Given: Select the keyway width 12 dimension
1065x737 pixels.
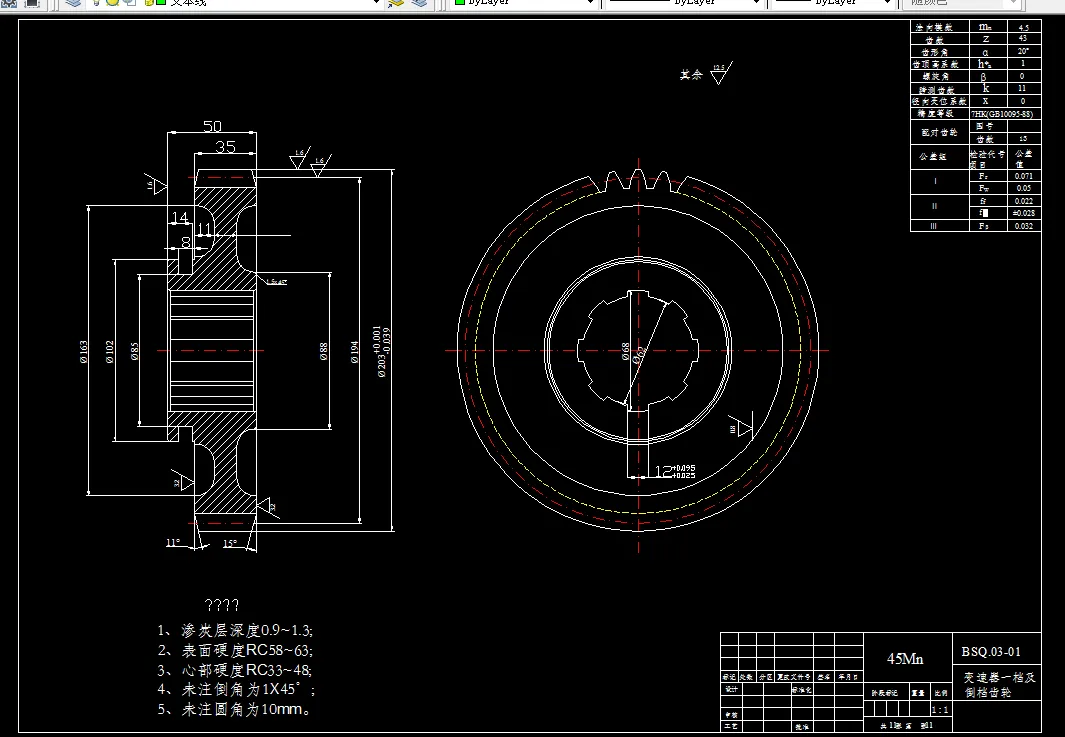Looking at the screenshot, I should pyautogui.click(x=675, y=471).
